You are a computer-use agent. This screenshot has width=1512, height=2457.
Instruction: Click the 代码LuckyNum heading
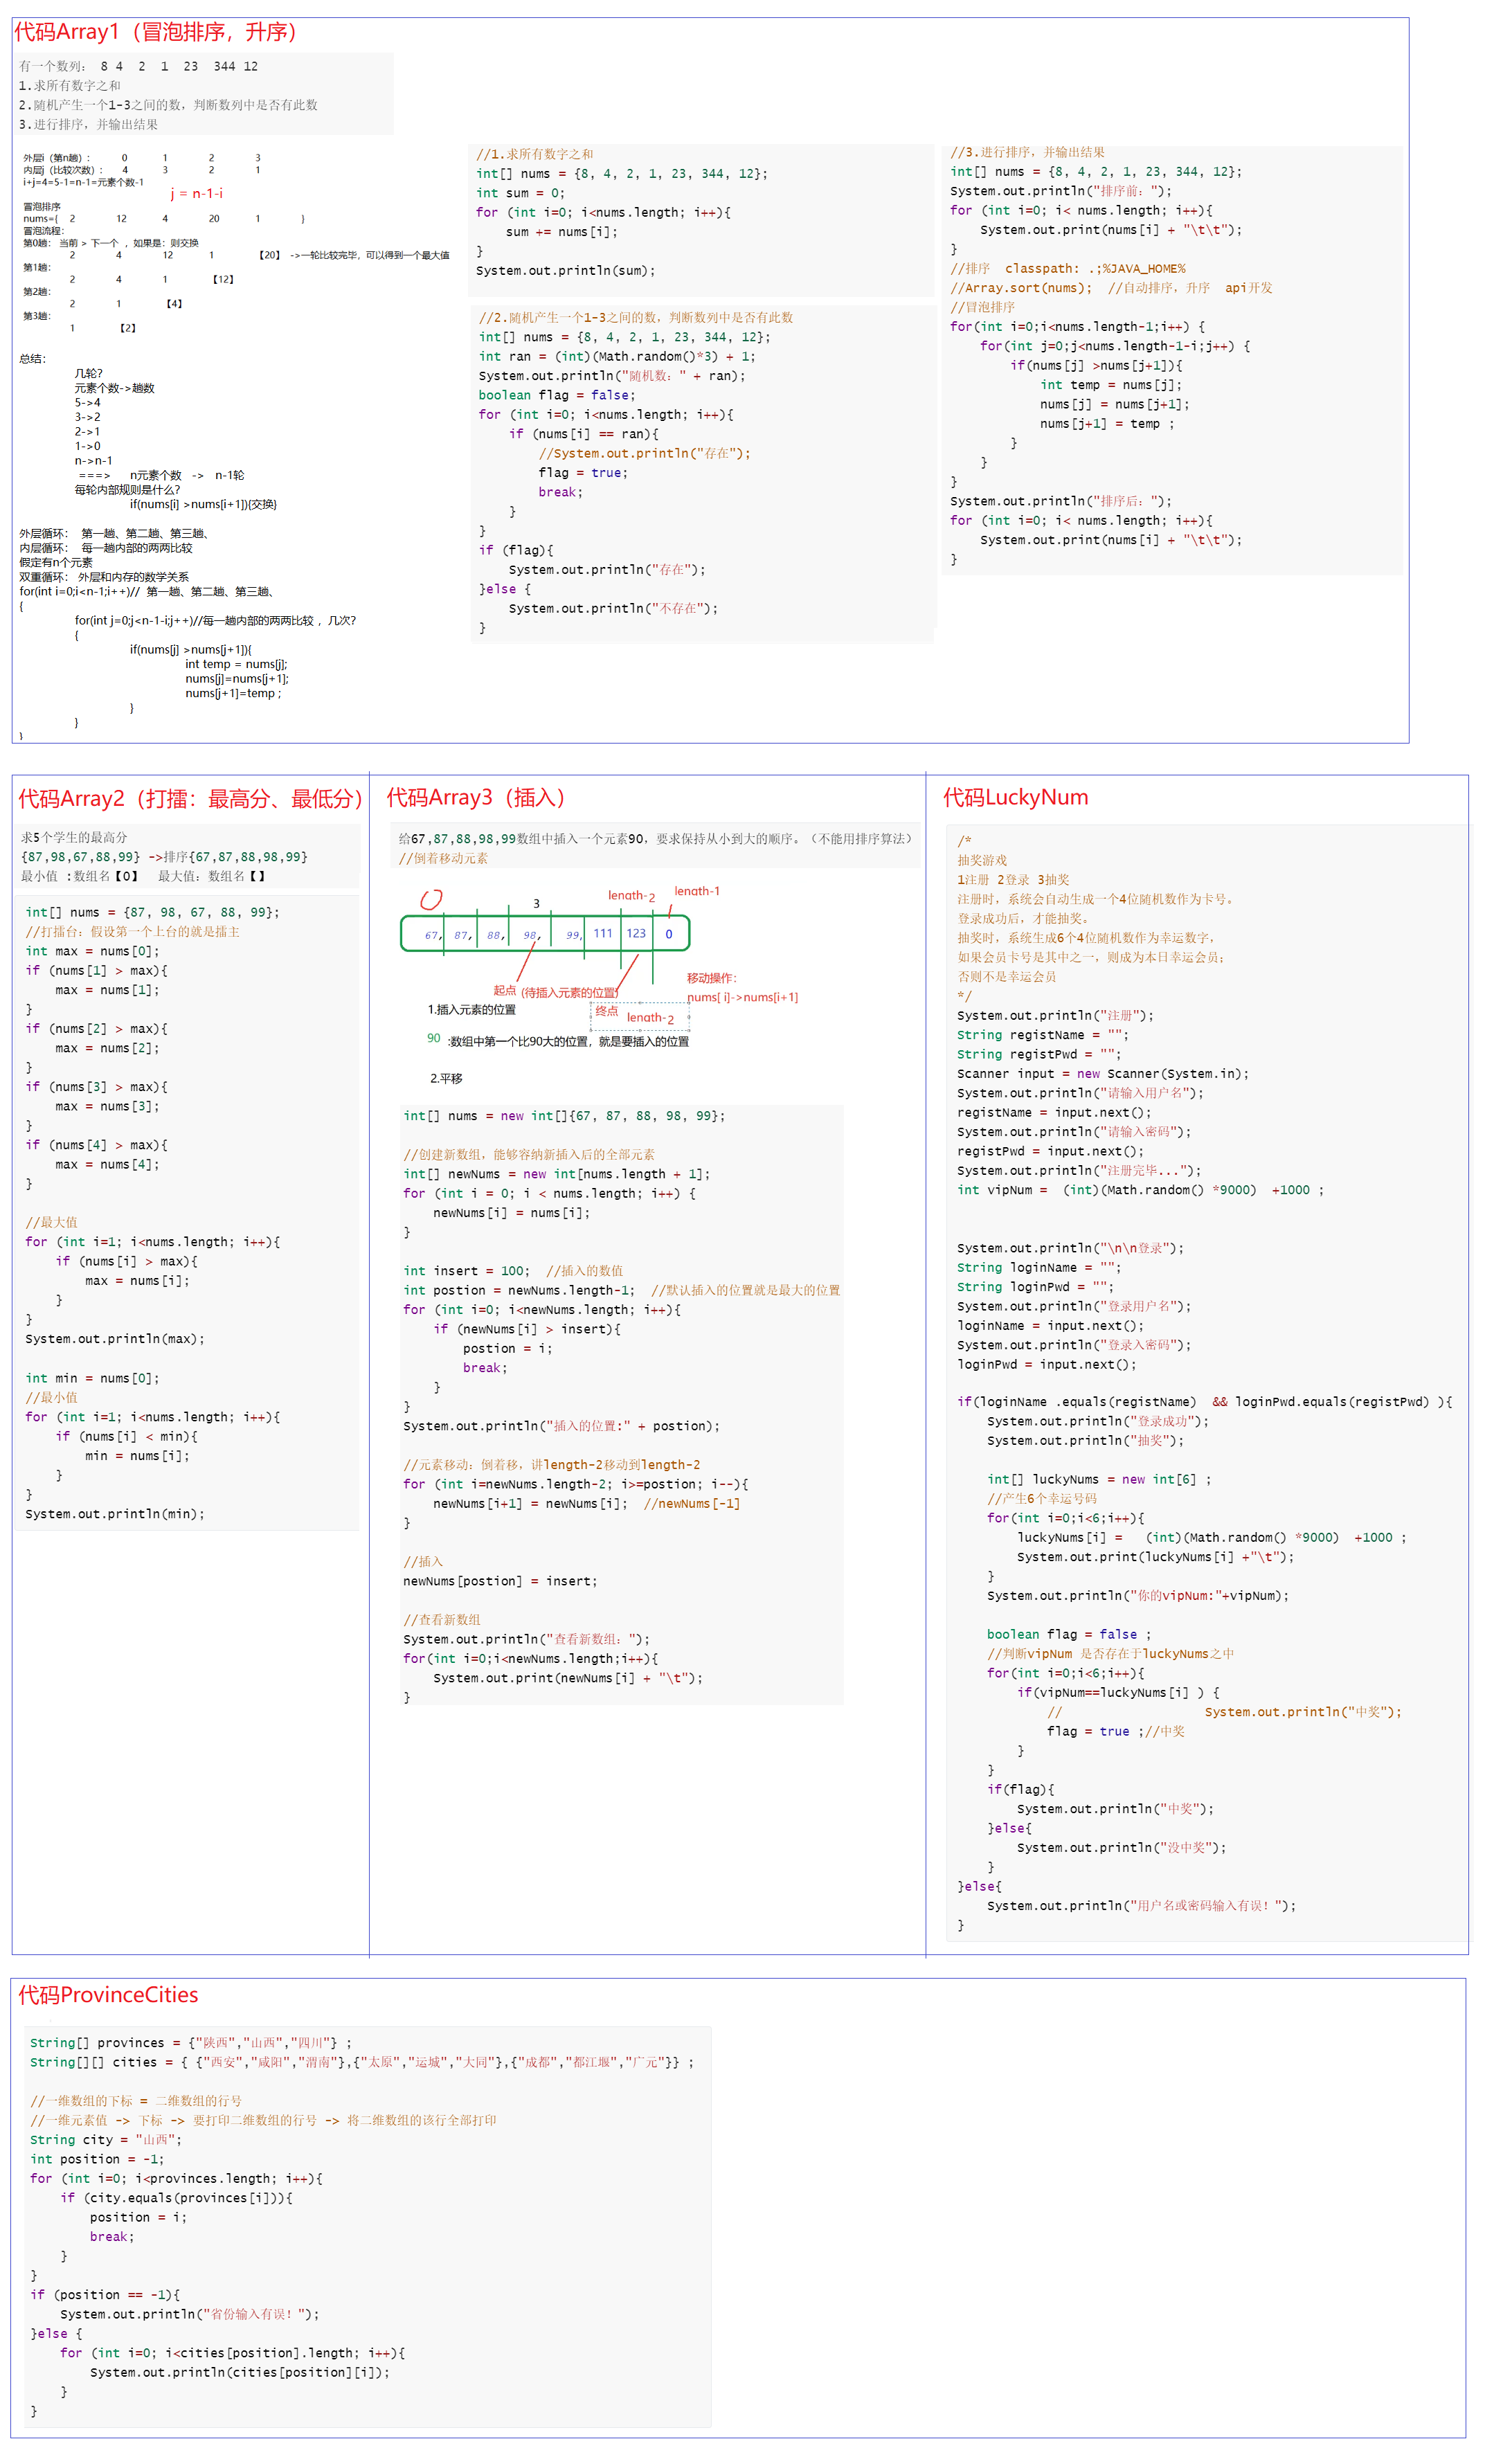point(1015,798)
